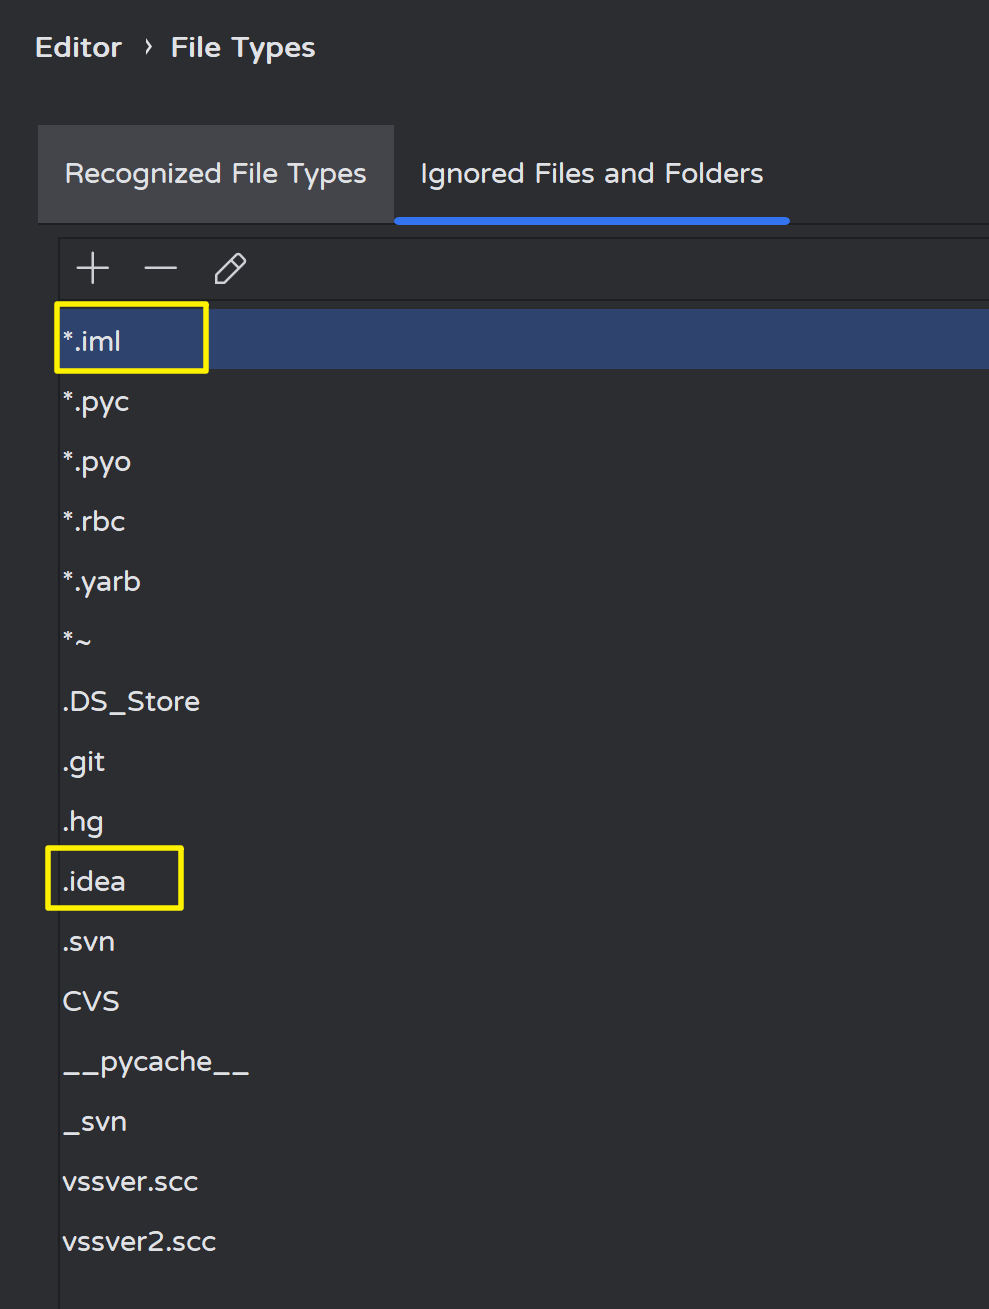Go to Editor breadcrumb link
Viewport: 989px width, 1309px height.
78,48
